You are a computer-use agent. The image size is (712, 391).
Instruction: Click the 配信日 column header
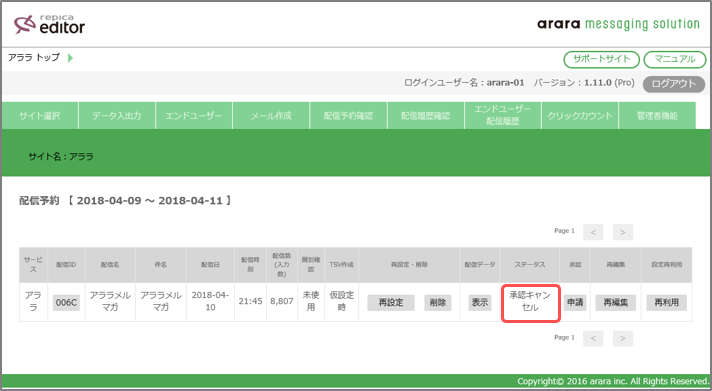[210, 265]
